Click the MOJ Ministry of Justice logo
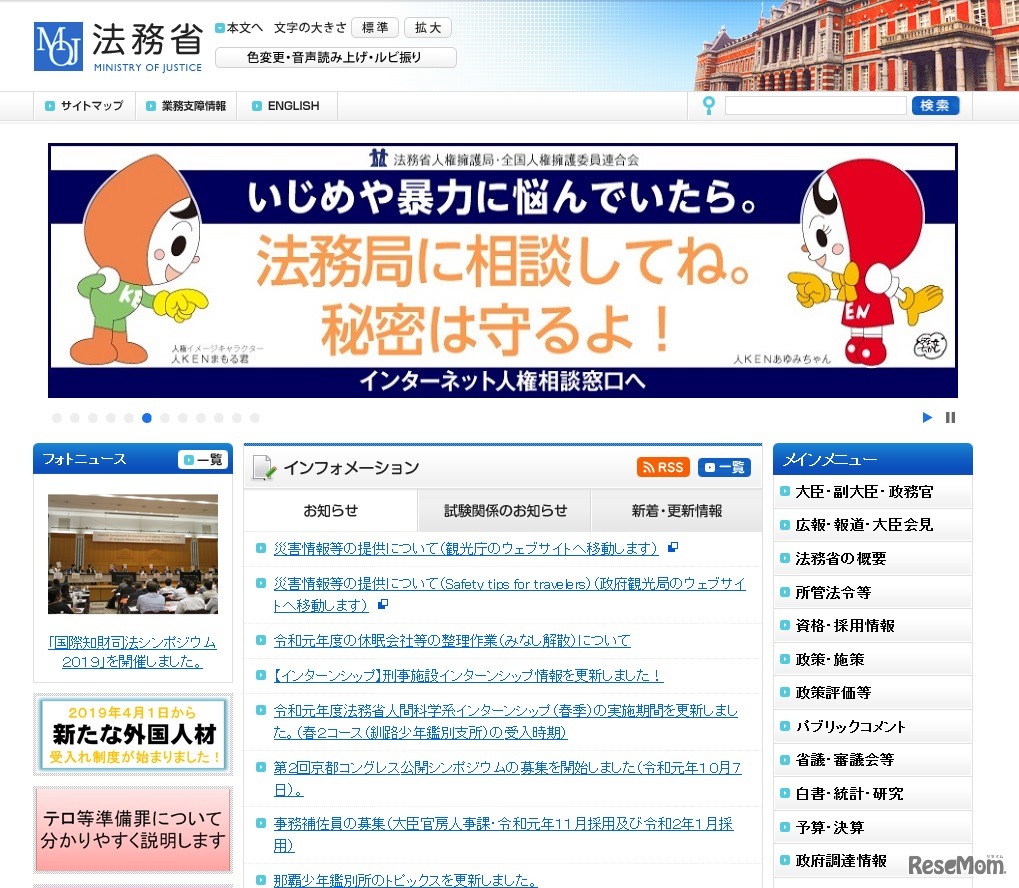The height and width of the screenshot is (888, 1019). point(118,47)
